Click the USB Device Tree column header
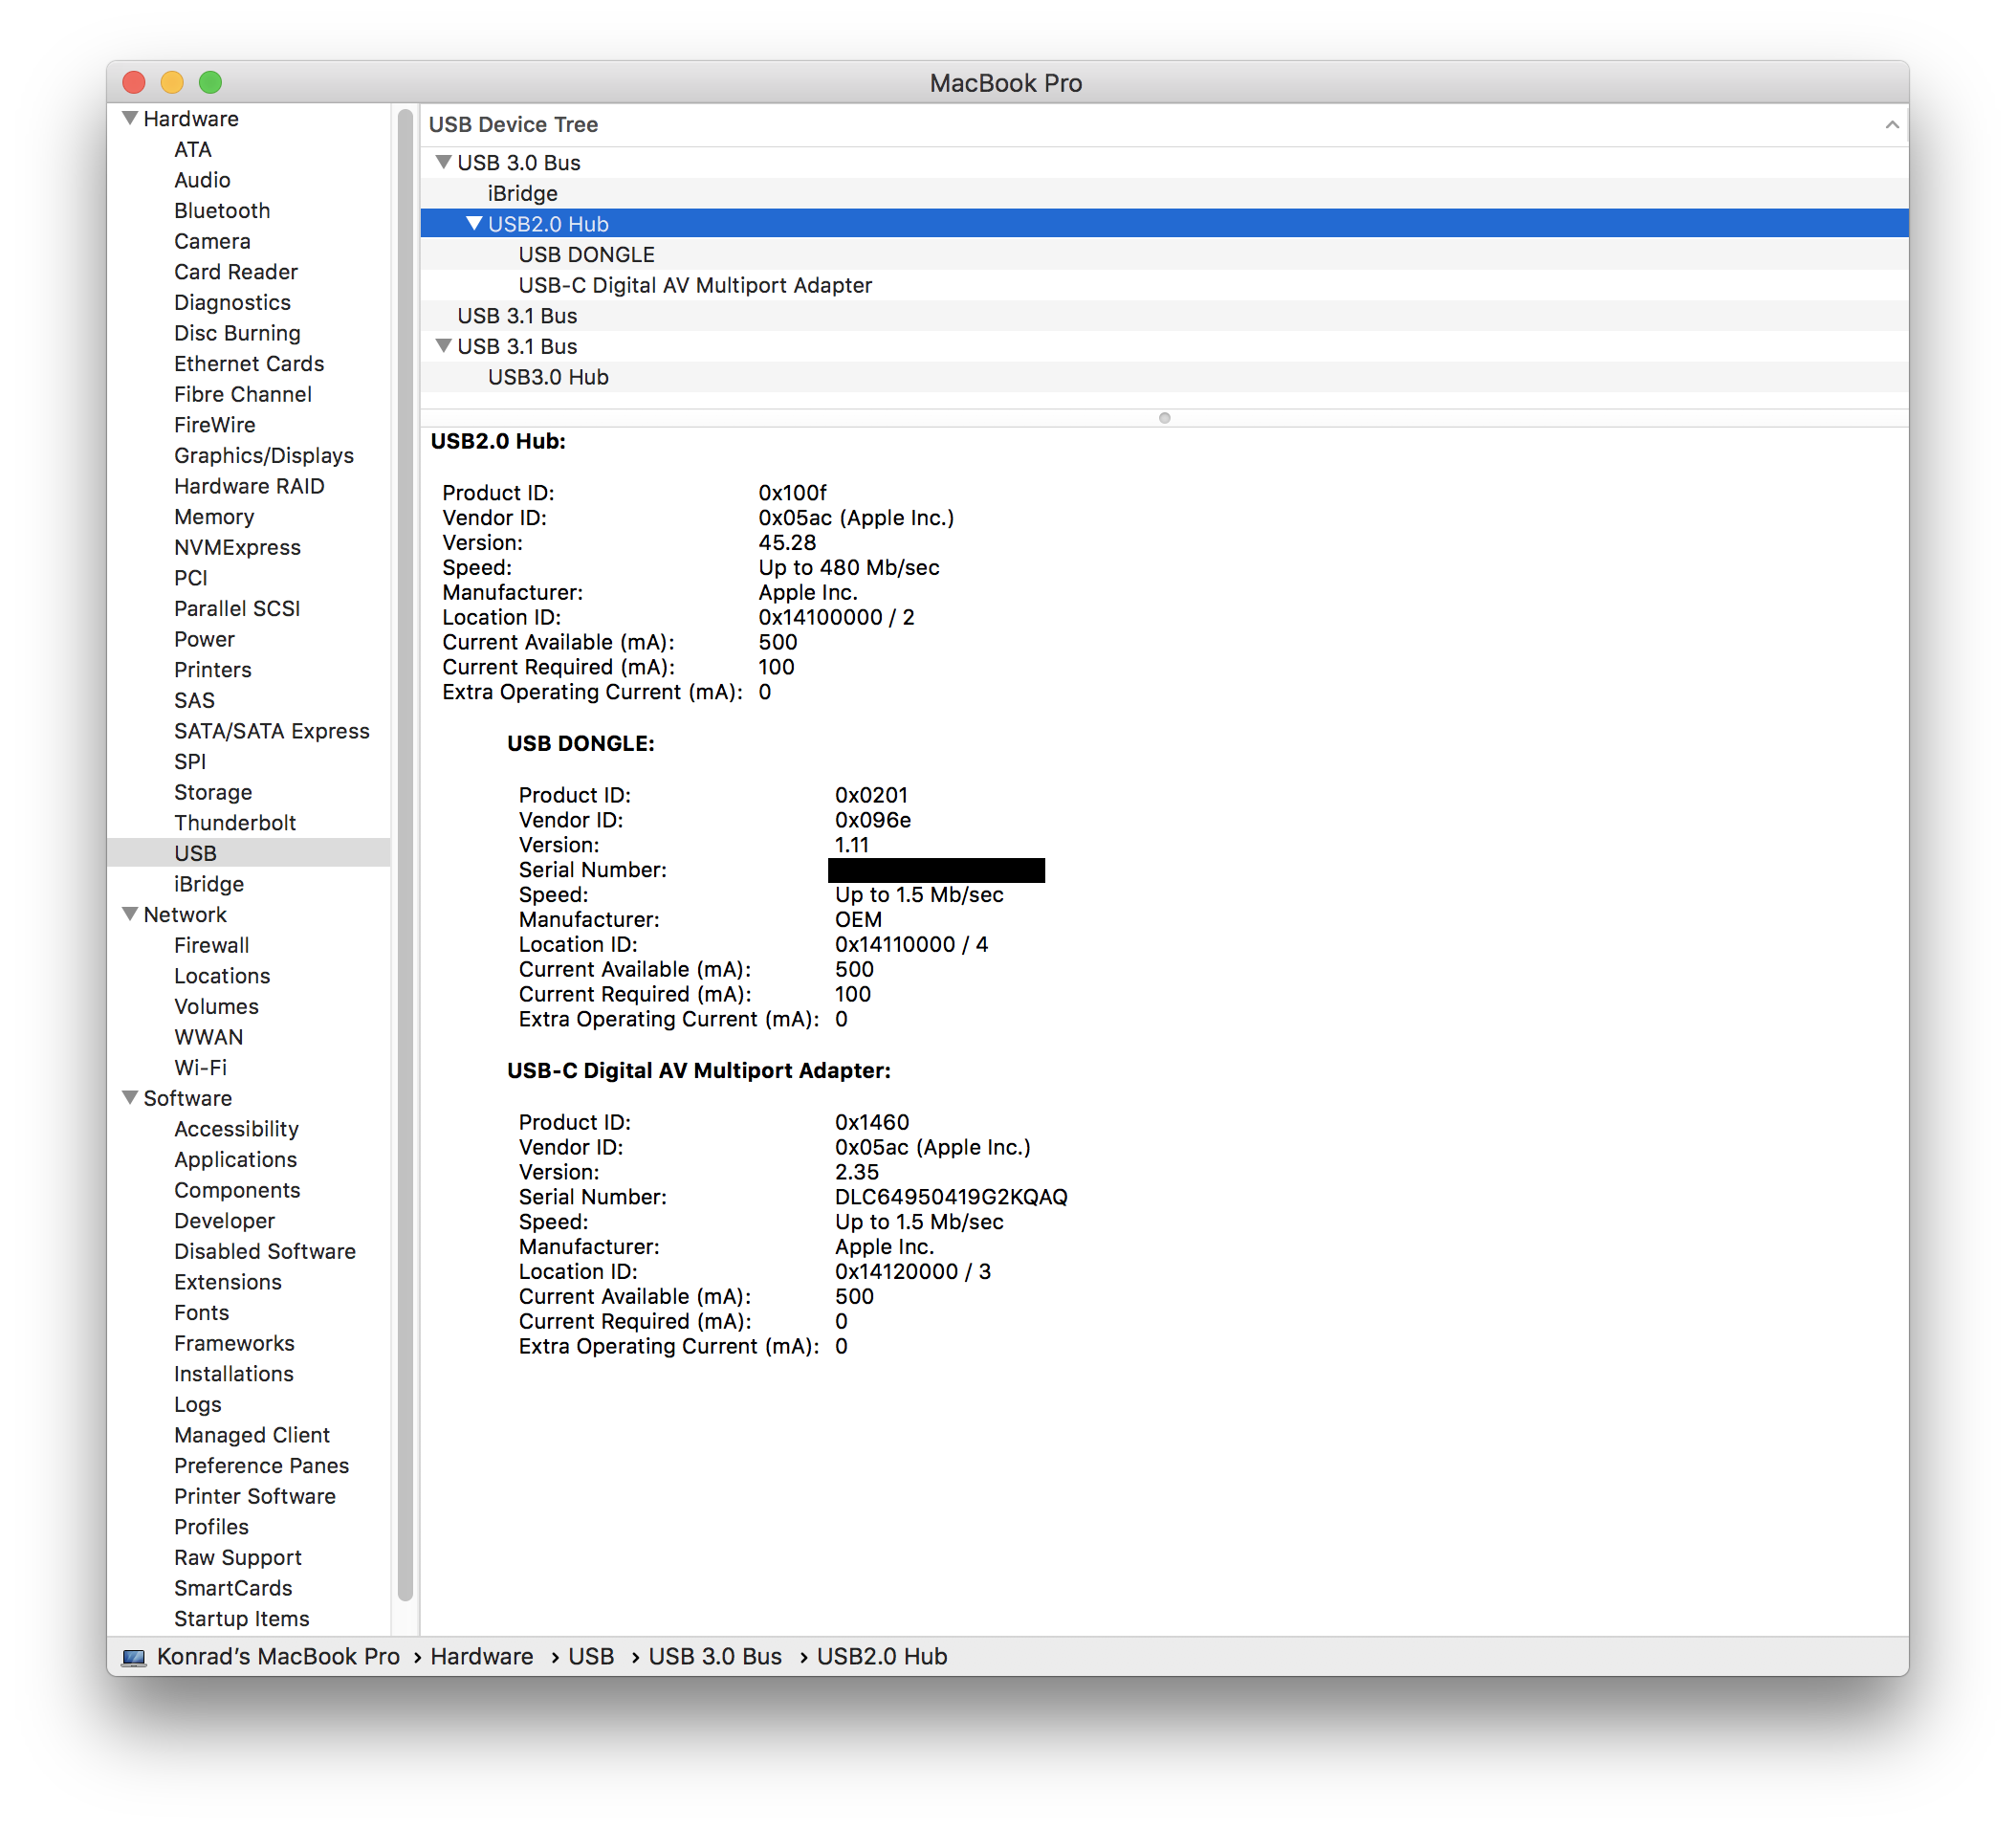 tap(1164, 125)
